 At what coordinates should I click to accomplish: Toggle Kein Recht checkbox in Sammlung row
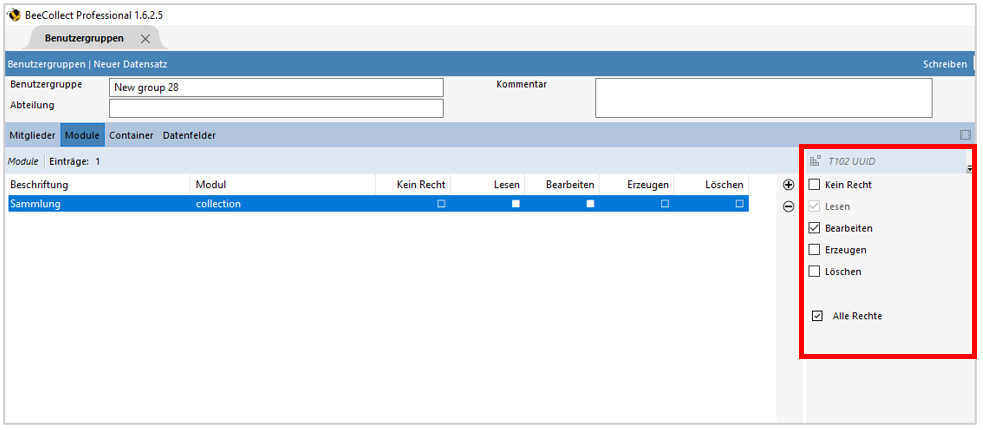(441, 204)
